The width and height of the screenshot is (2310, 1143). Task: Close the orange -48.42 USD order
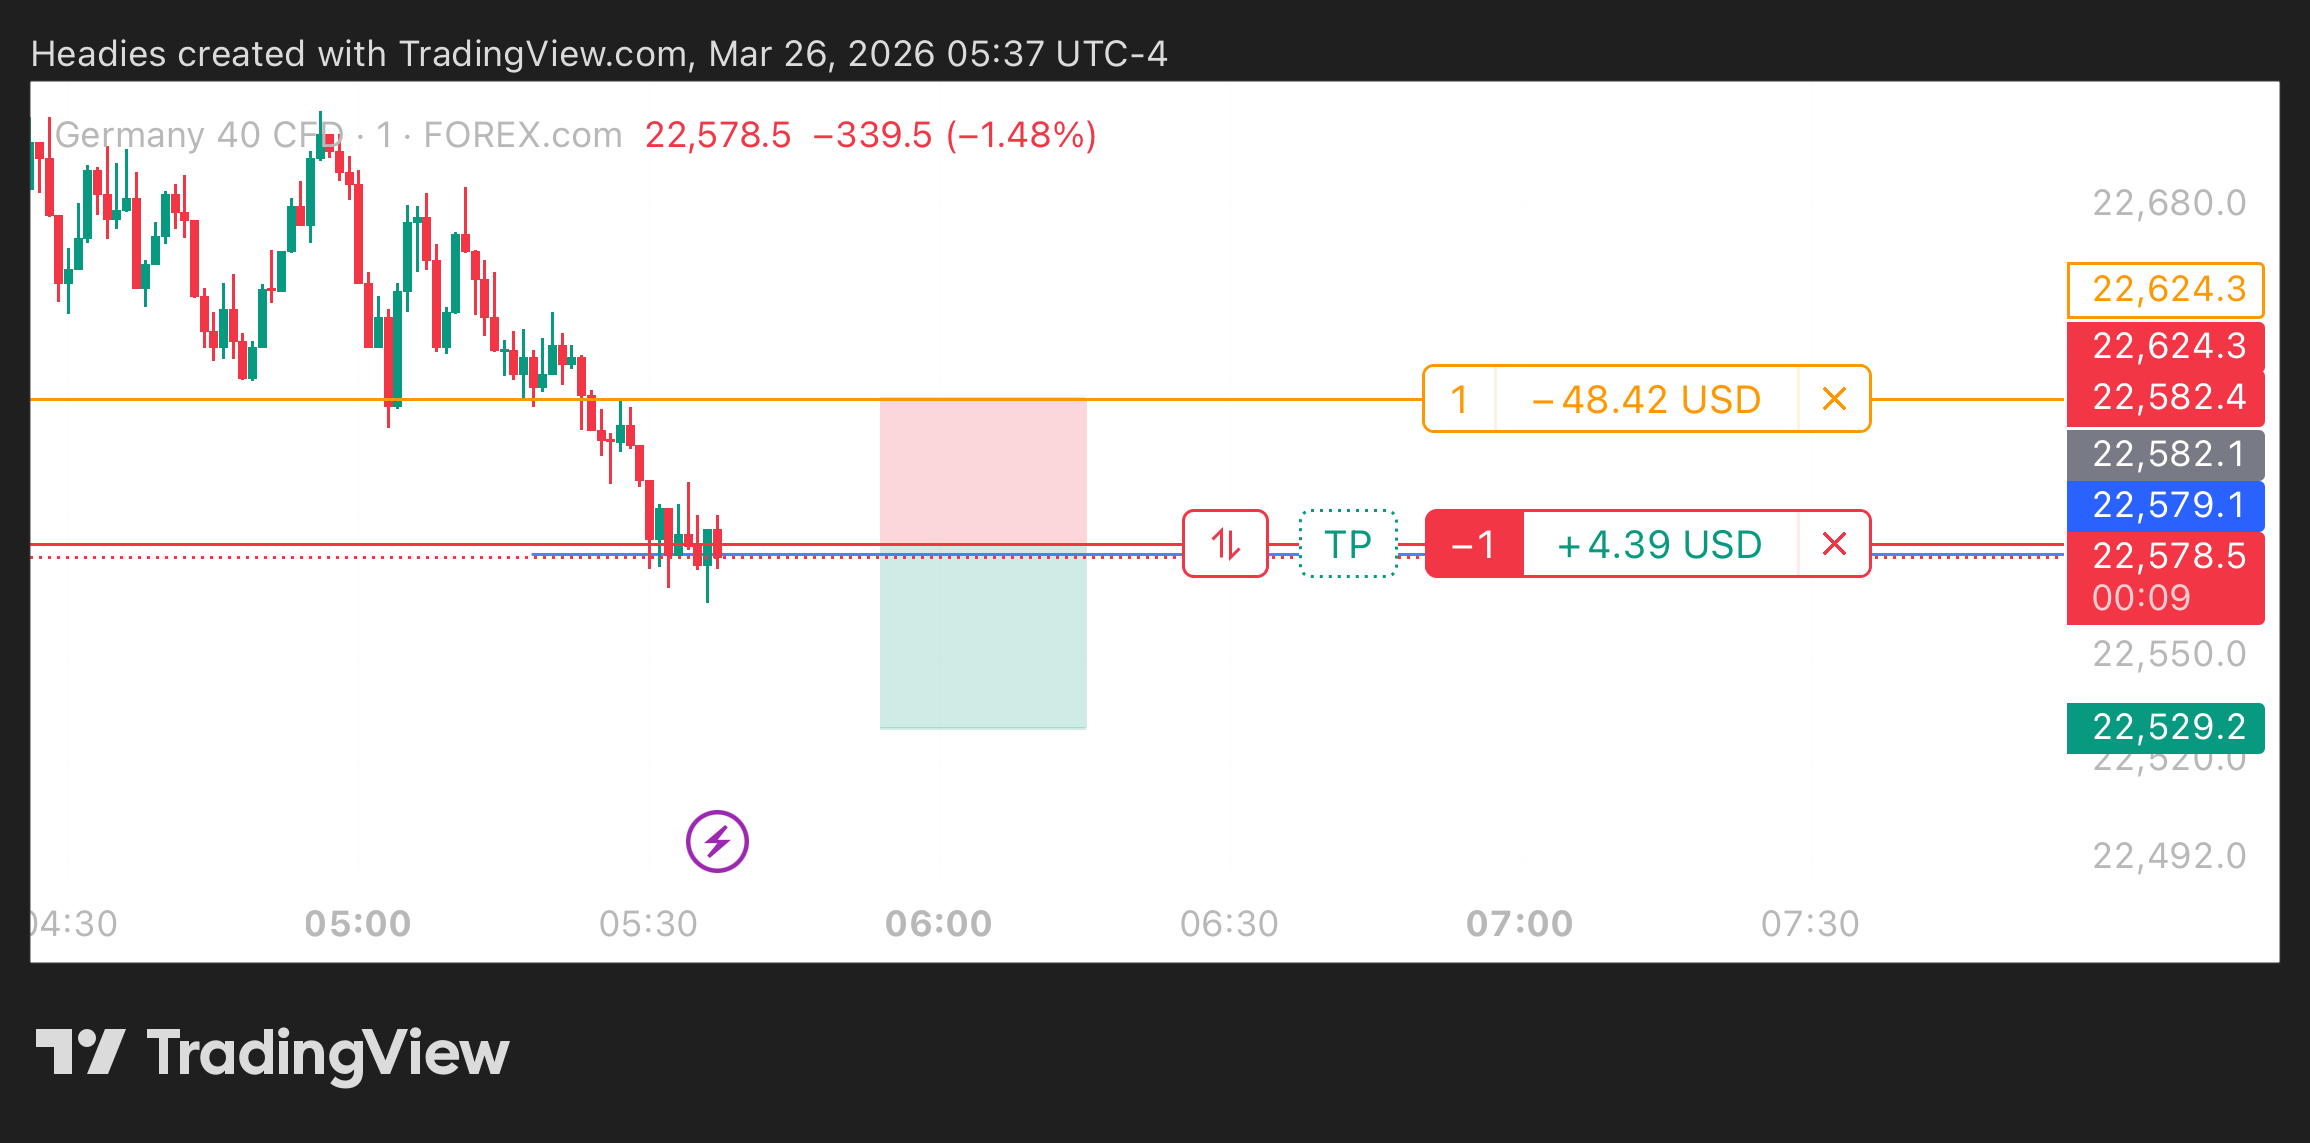click(1834, 399)
